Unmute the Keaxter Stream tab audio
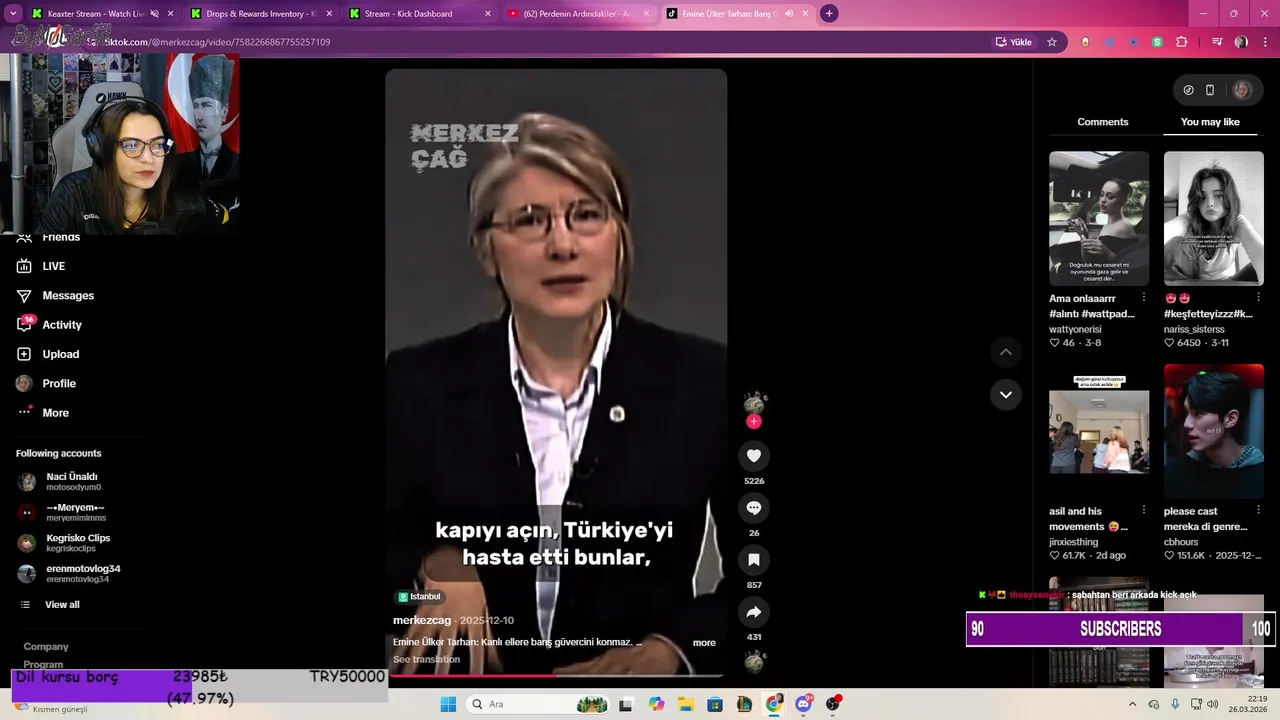This screenshot has height=720, width=1280. click(x=154, y=14)
